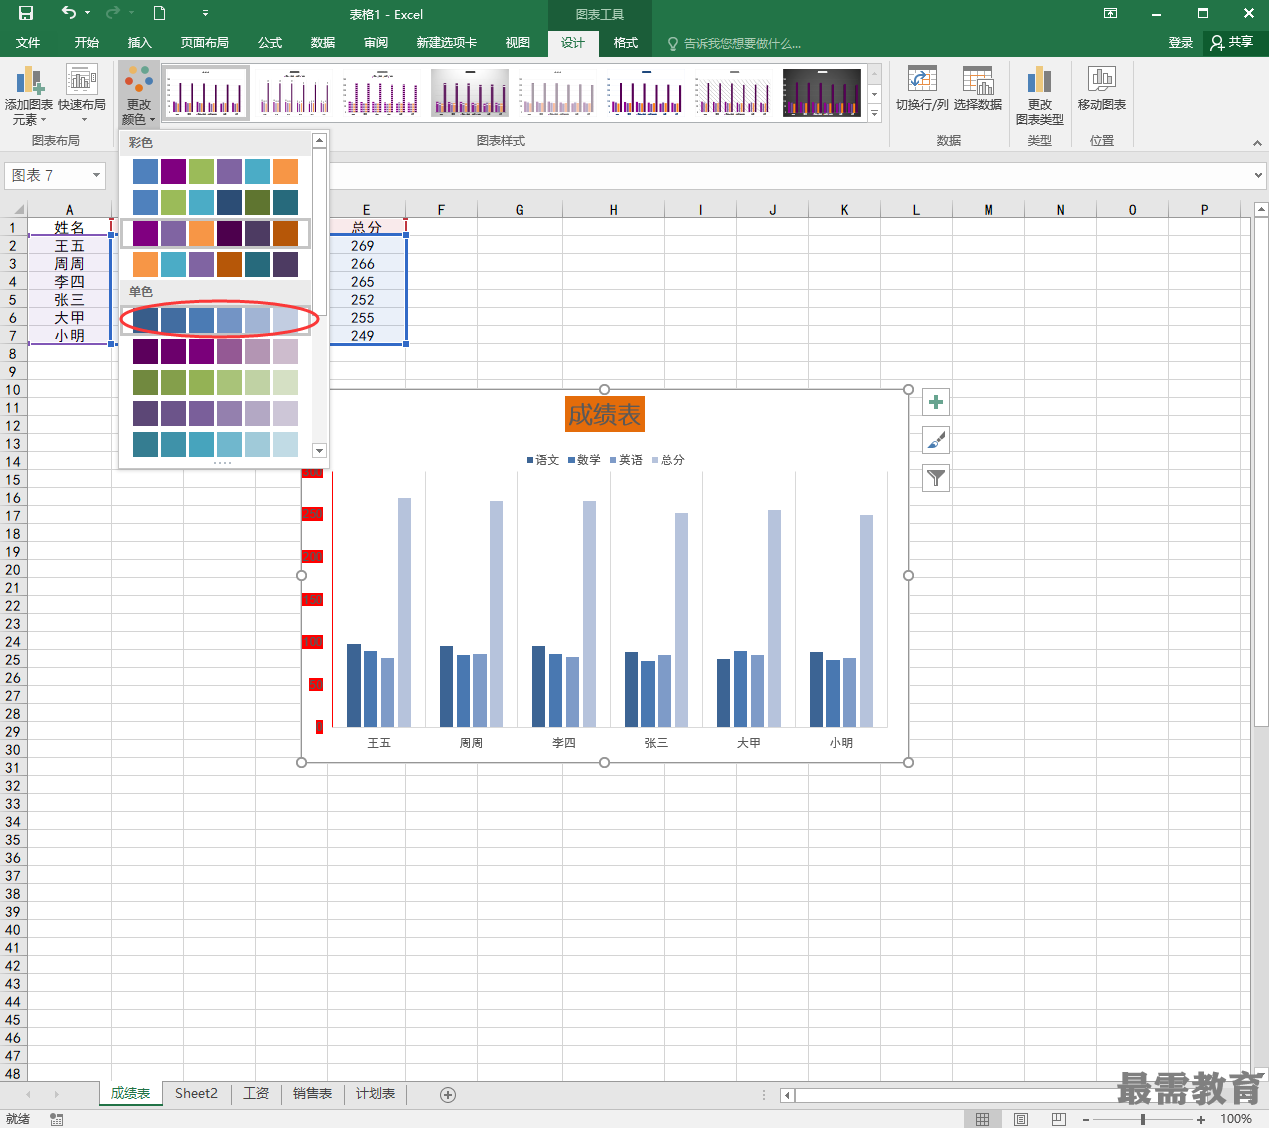Open the 公式 ribbon tab
Screen dimensions: 1269x1128
click(x=270, y=43)
